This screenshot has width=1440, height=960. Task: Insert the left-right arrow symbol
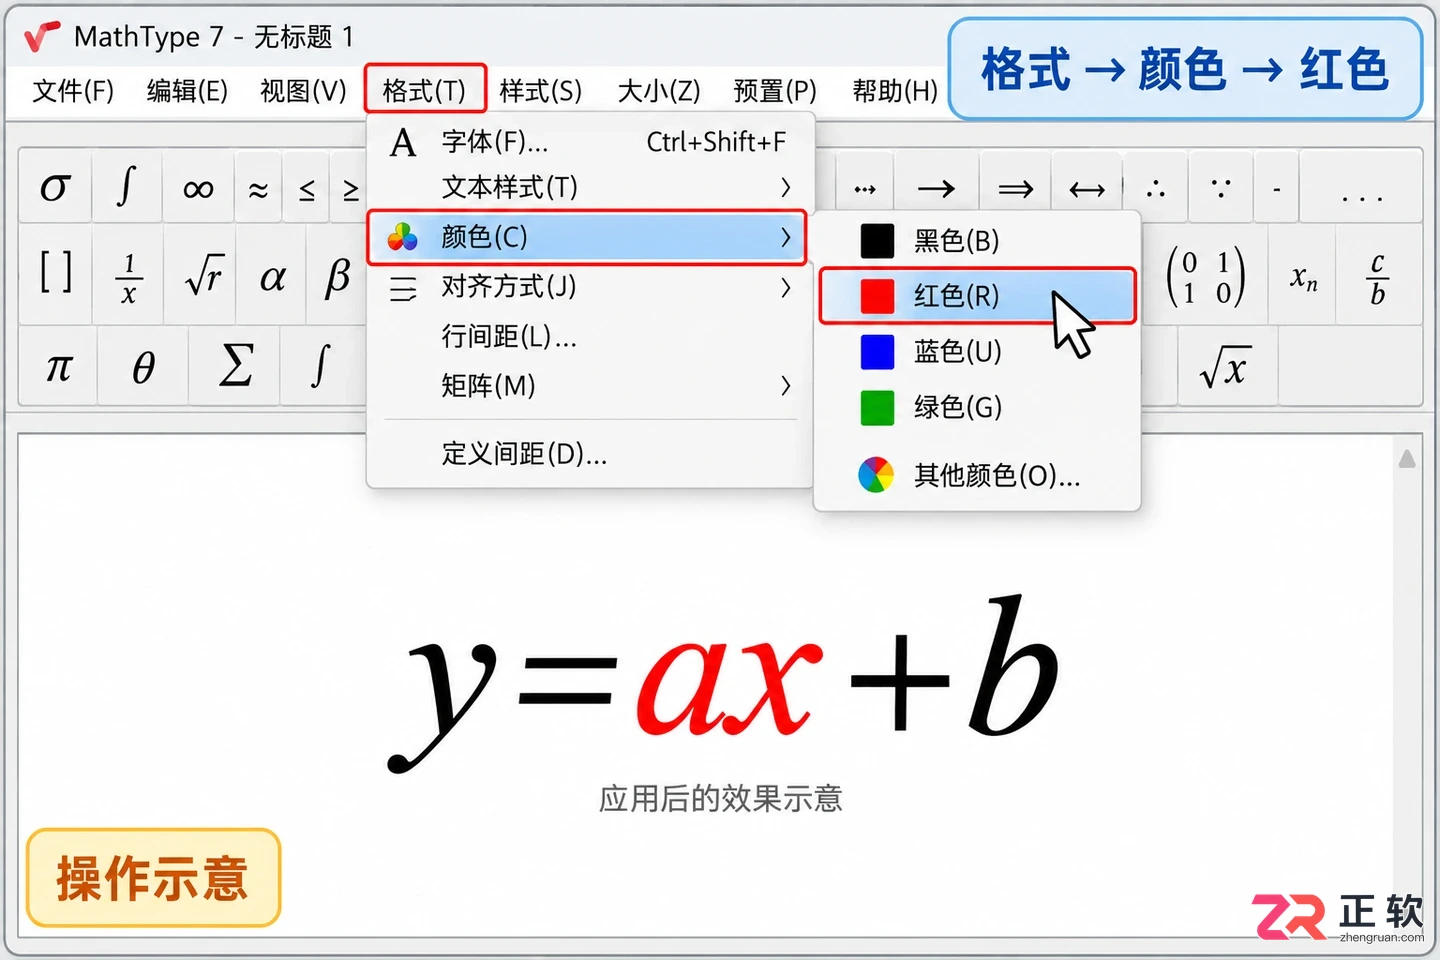click(1087, 188)
